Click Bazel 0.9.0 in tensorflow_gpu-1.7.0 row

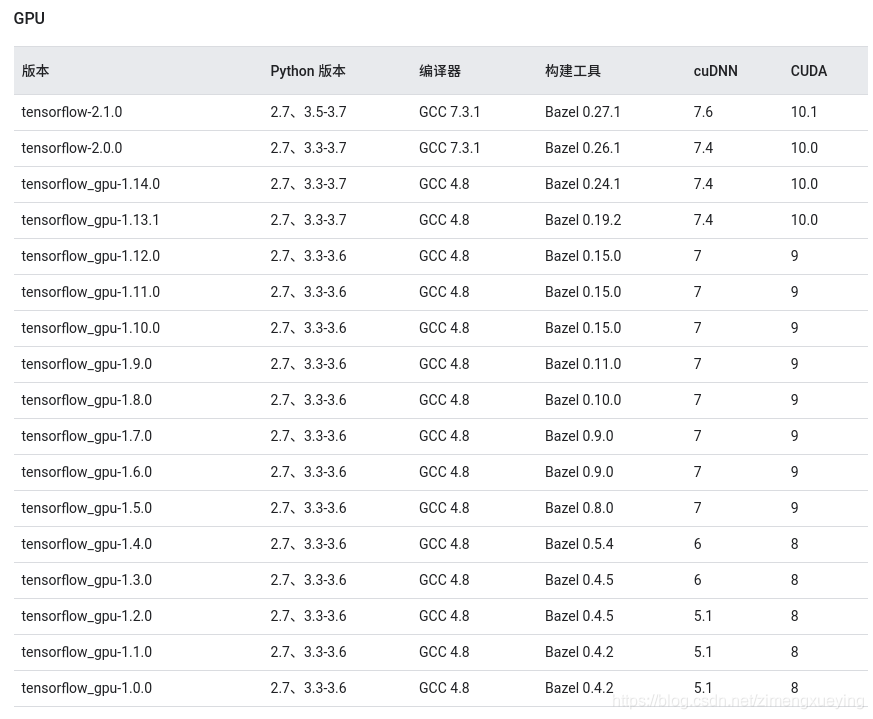click(x=579, y=436)
